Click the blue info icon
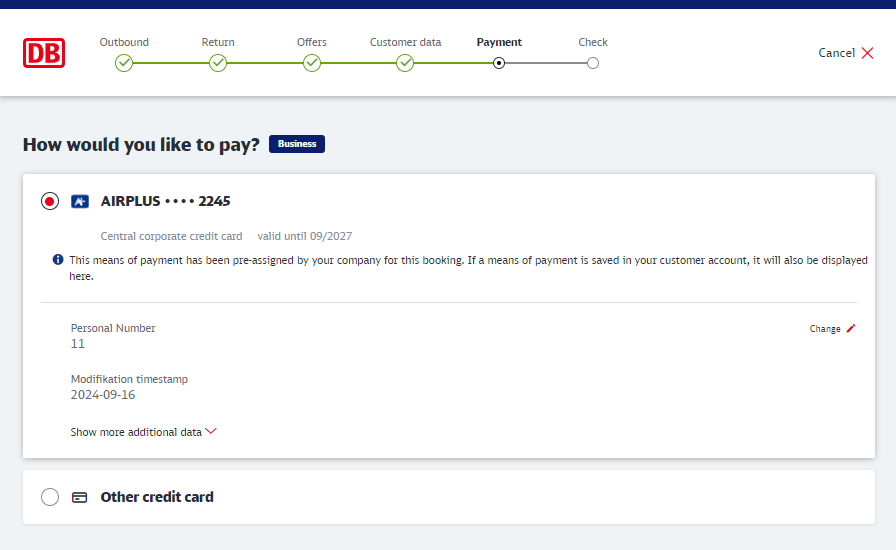 tap(58, 260)
